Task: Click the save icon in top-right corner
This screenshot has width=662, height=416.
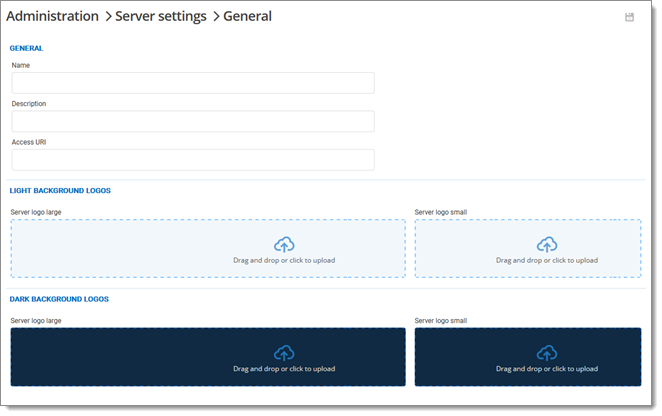Action: [x=629, y=17]
